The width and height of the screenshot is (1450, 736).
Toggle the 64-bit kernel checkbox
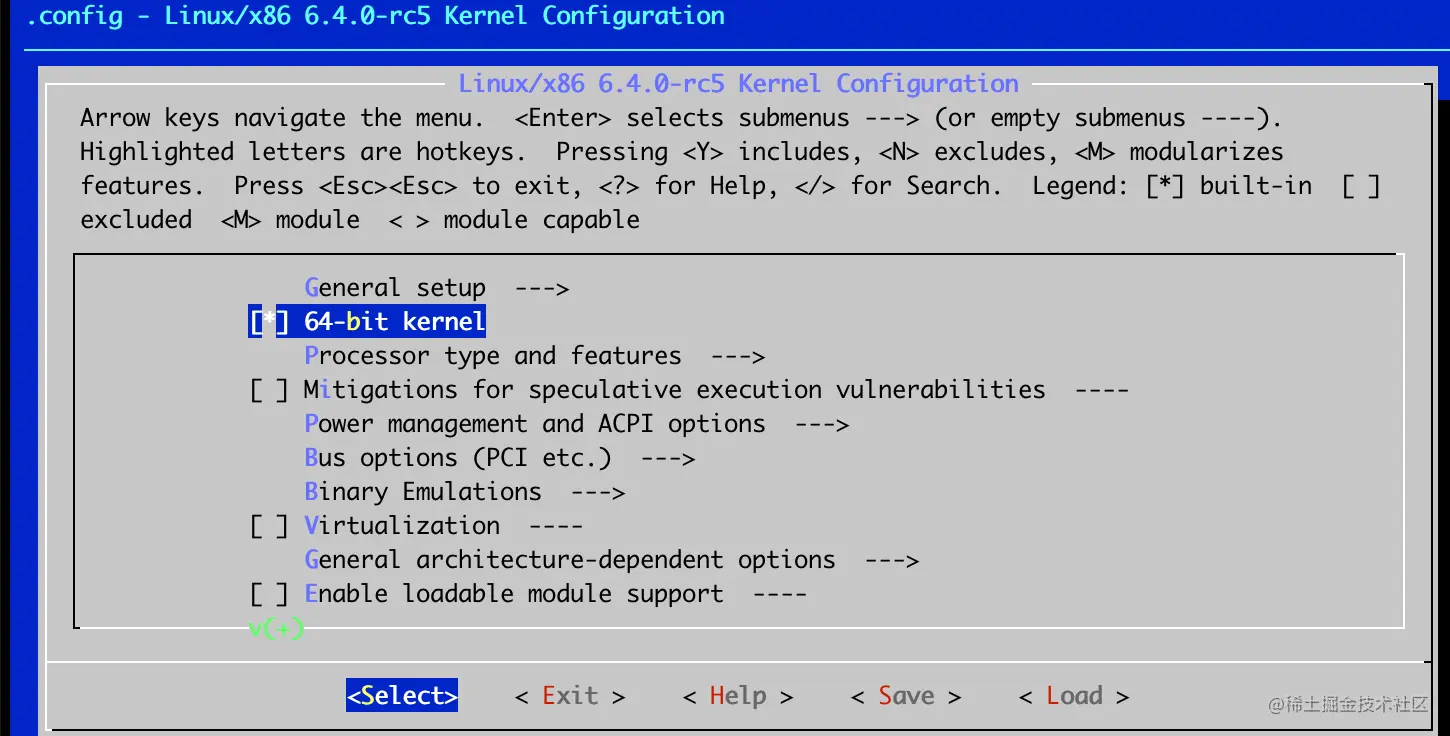[x=268, y=322]
